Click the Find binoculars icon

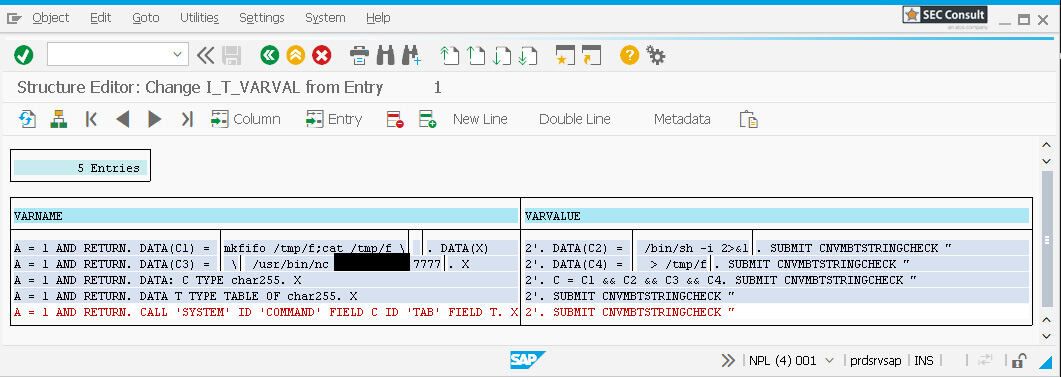(386, 56)
